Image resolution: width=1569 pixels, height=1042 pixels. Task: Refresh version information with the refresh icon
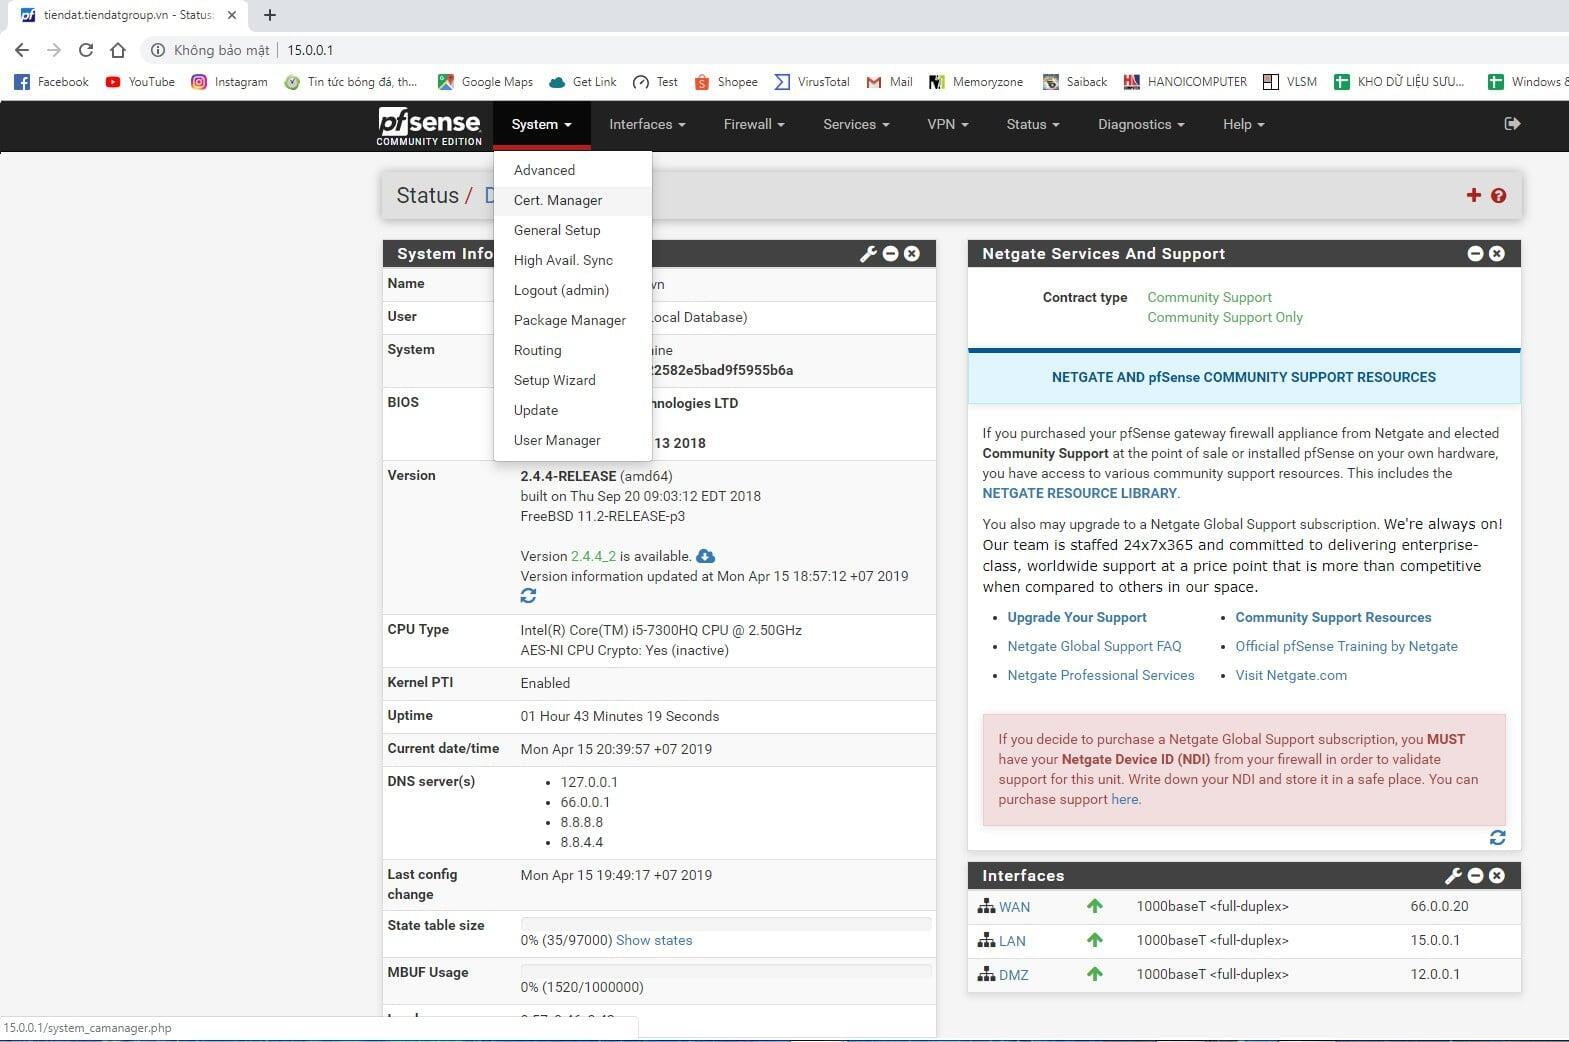528,596
